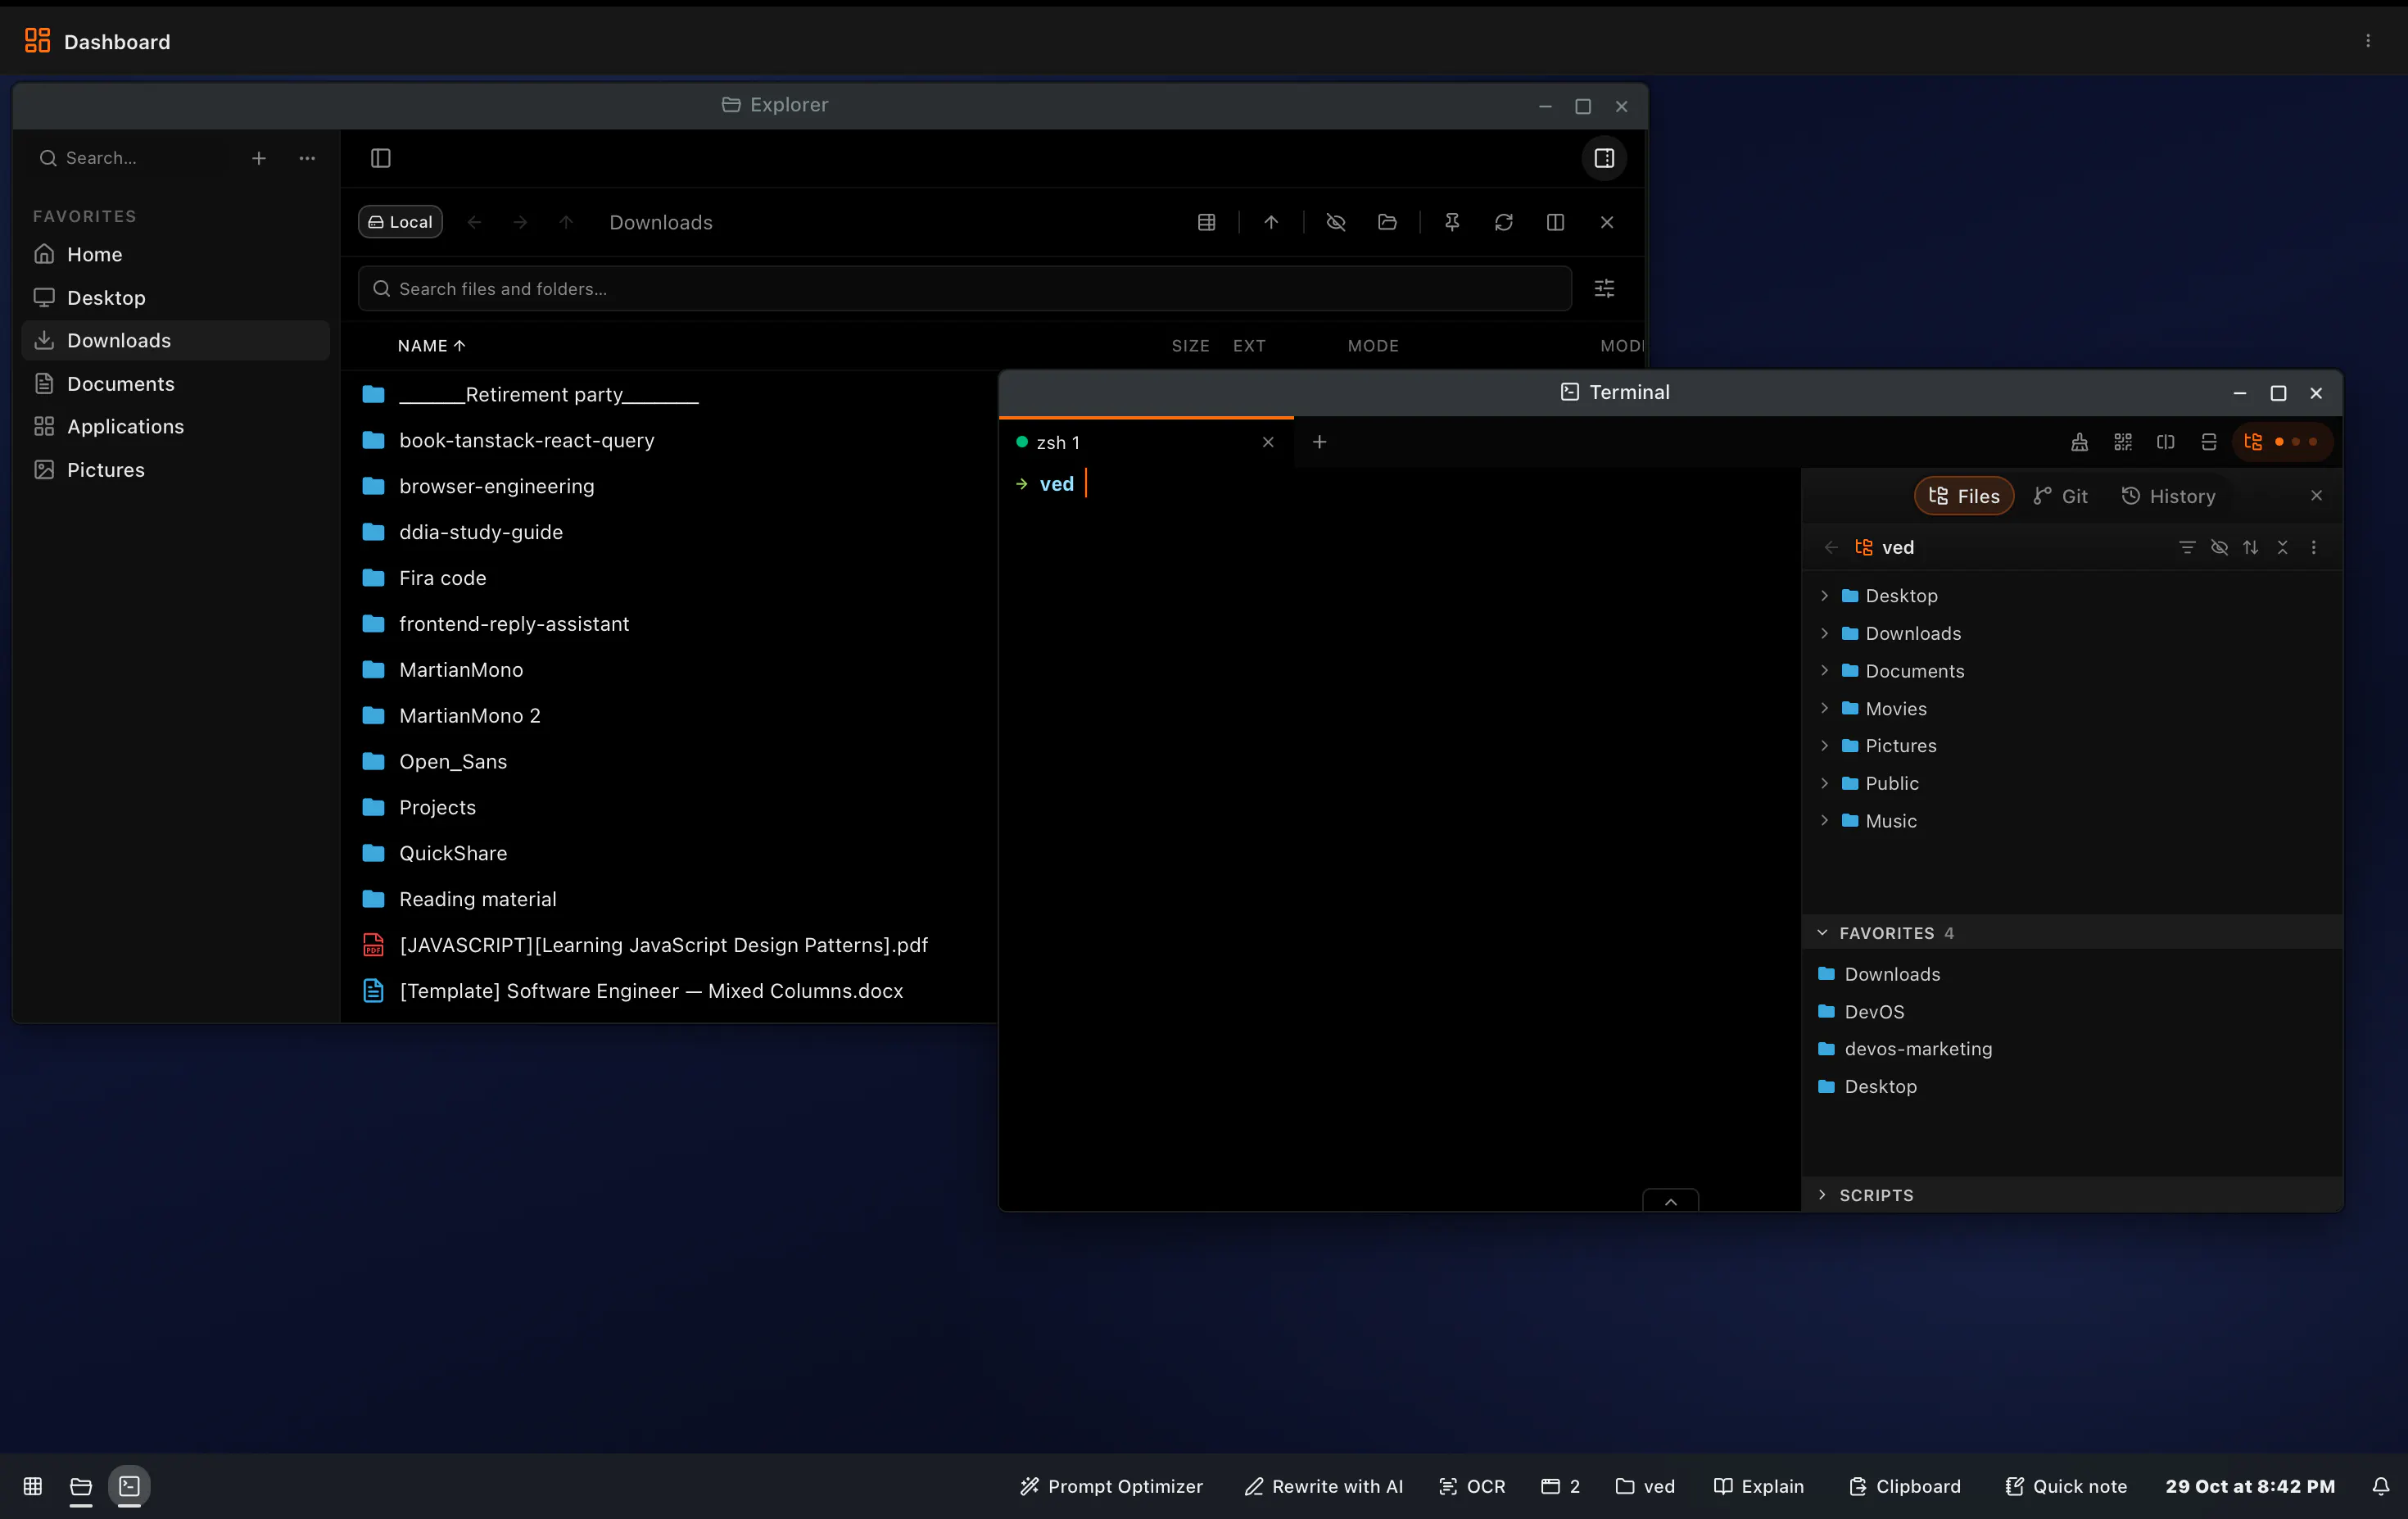Image resolution: width=2408 pixels, height=1519 pixels.
Task: Toggle hidden files in ved tree
Action: point(2219,547)
